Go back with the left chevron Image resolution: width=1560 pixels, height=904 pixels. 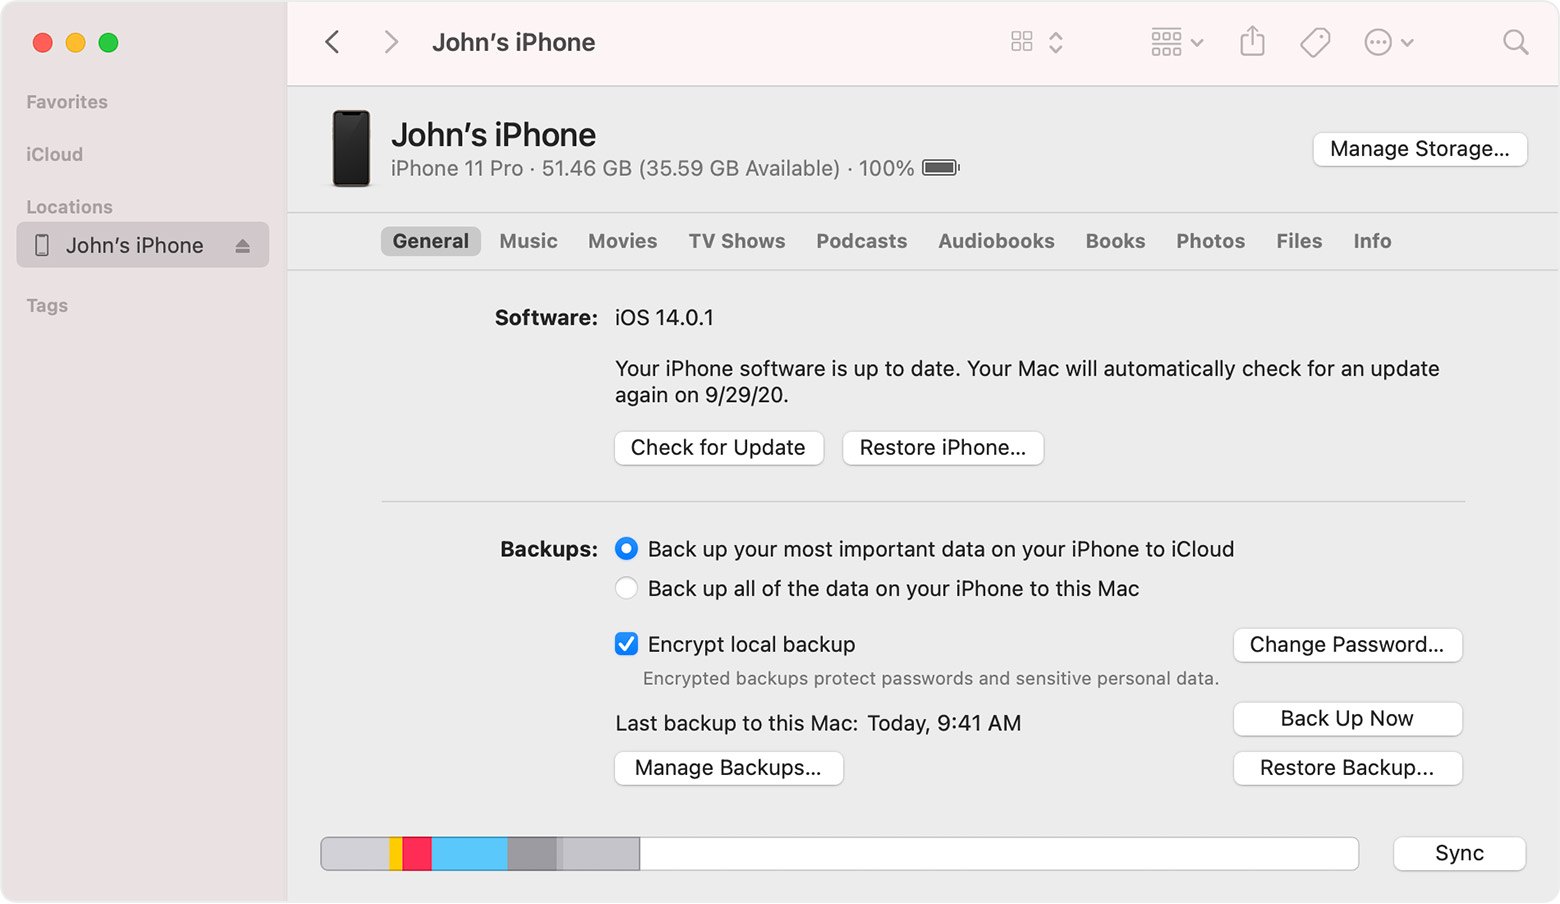pyautogui.click(x=333, y=42)
